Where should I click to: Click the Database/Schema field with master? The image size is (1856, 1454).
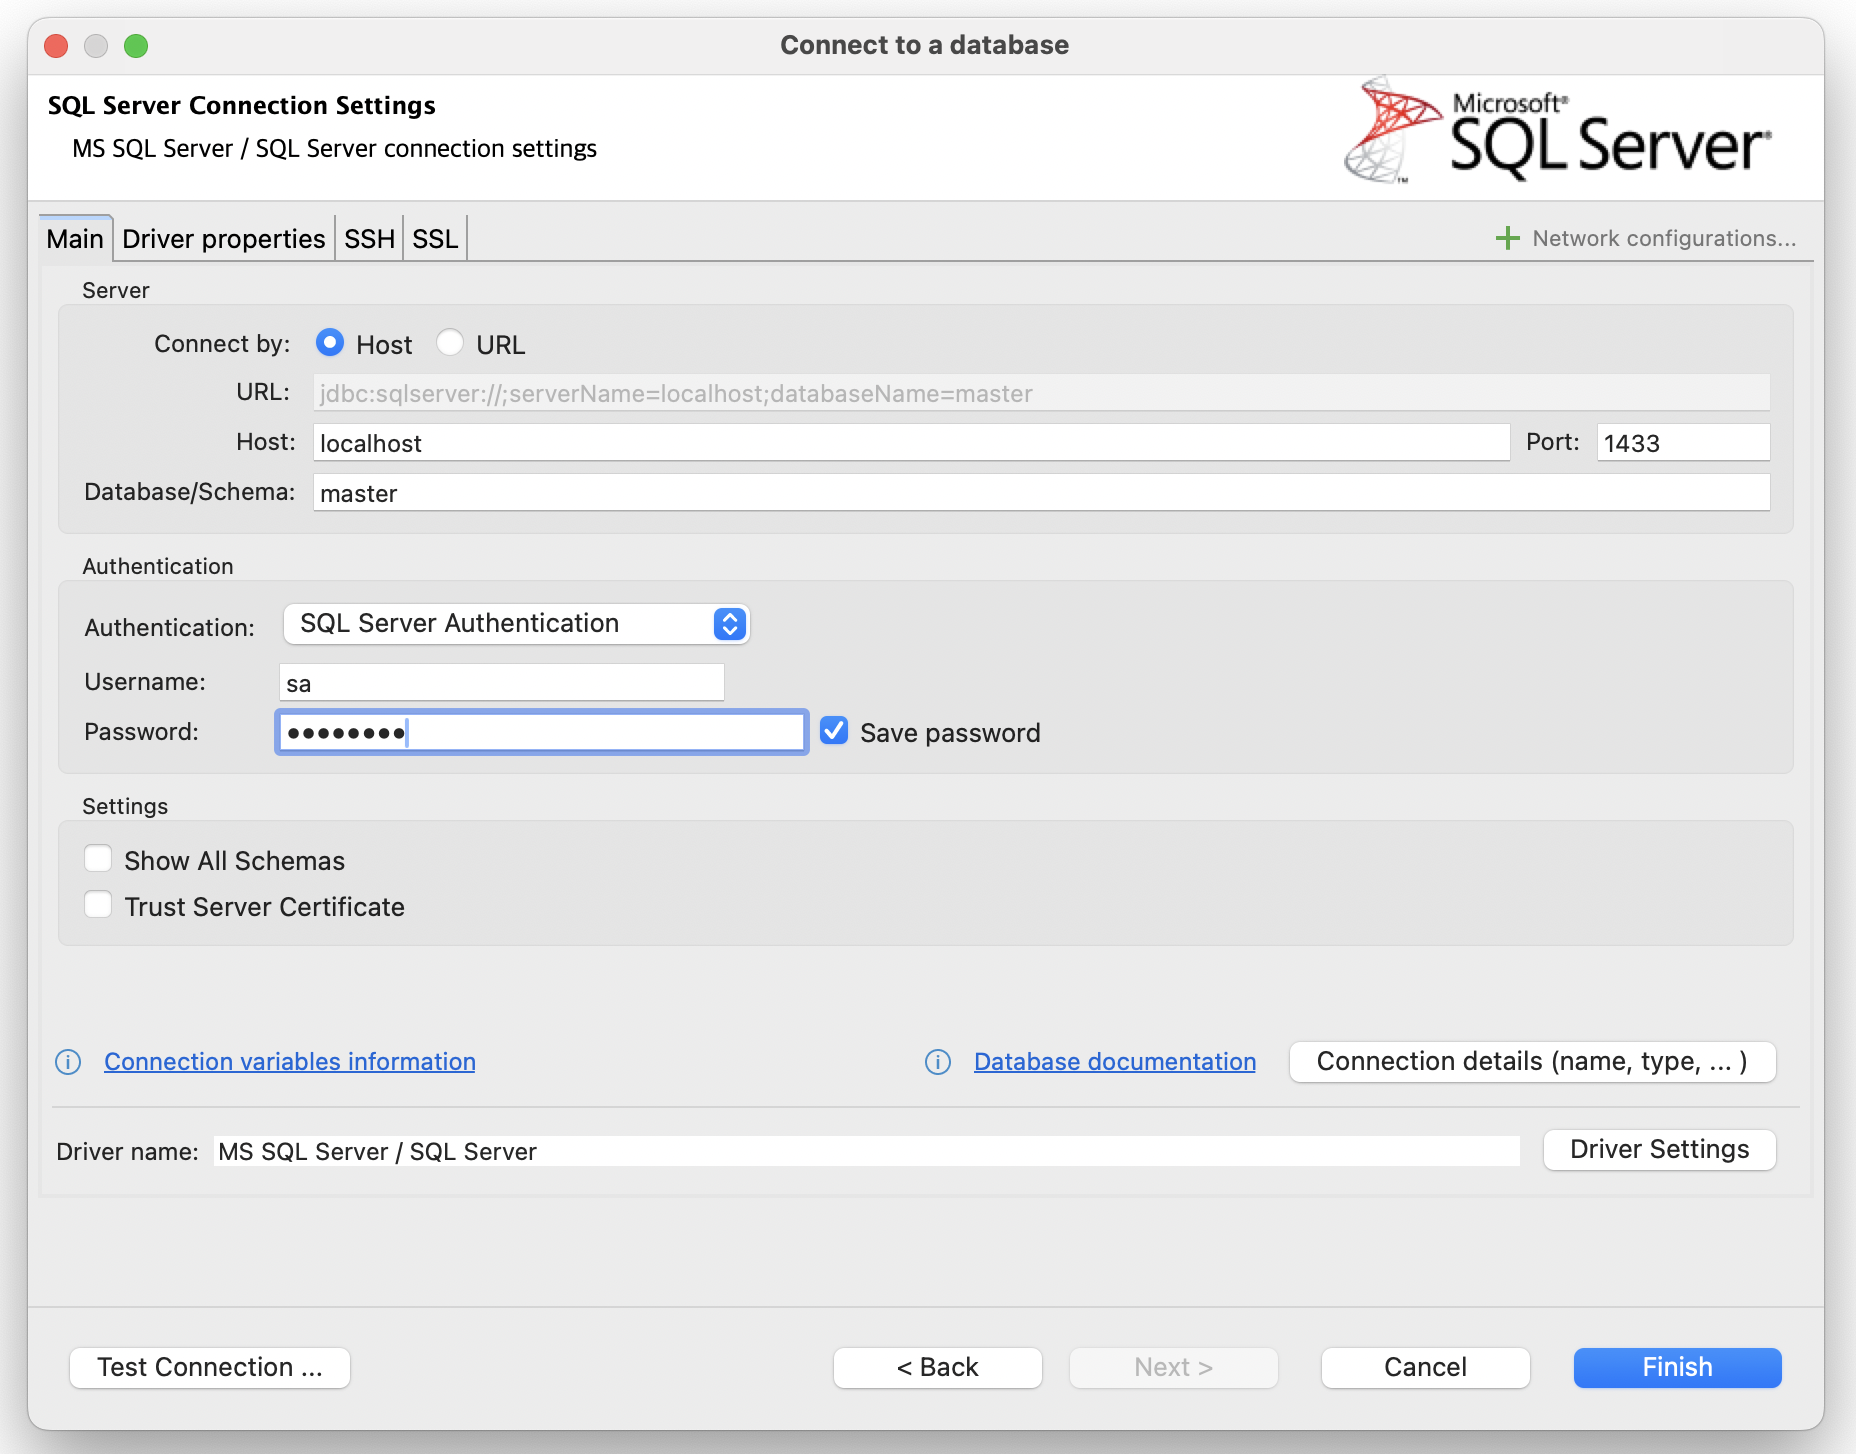[x=1042, y=492]
